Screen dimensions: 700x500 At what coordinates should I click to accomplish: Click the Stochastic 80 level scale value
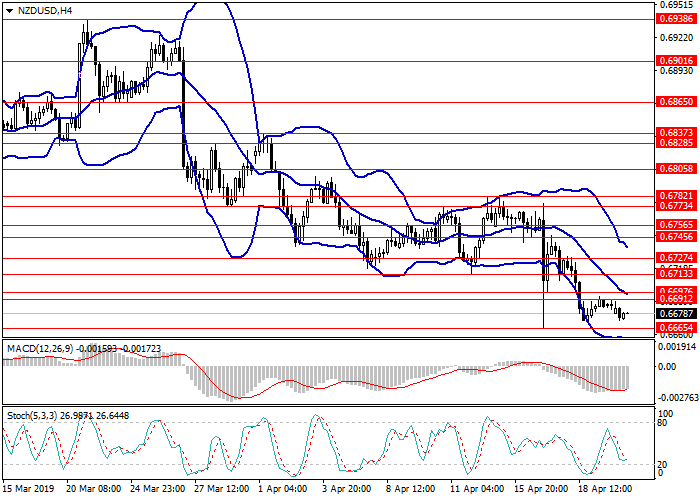pyautogui.click(x=664, y=423)
